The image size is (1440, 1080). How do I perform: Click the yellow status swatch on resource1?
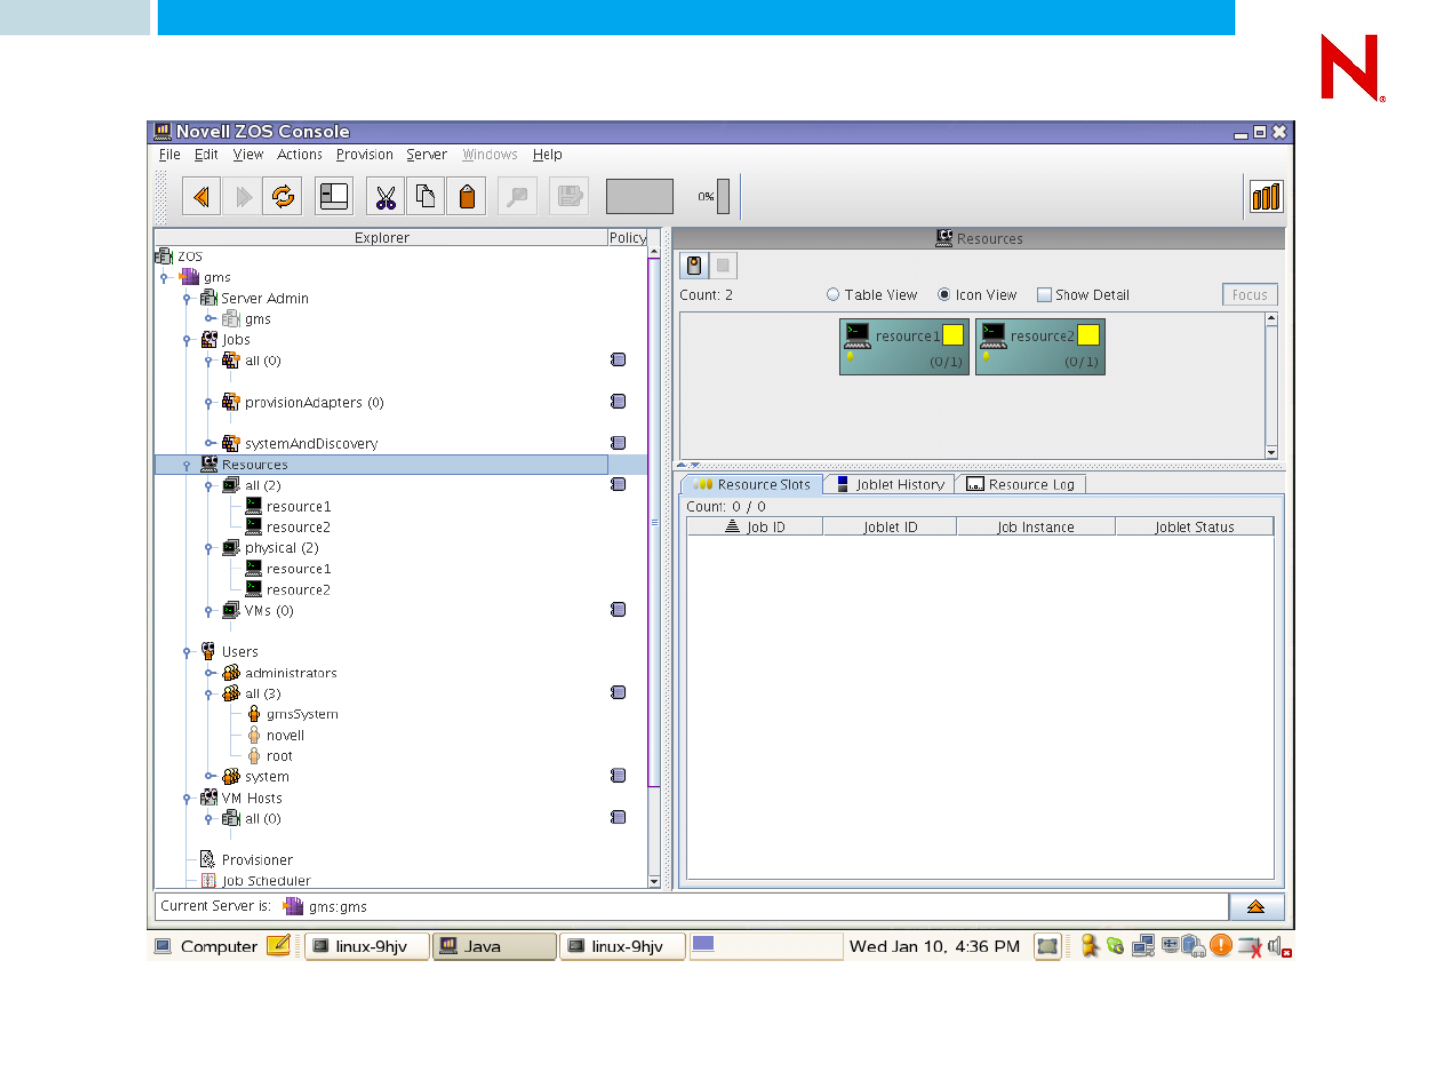point(953,335)
